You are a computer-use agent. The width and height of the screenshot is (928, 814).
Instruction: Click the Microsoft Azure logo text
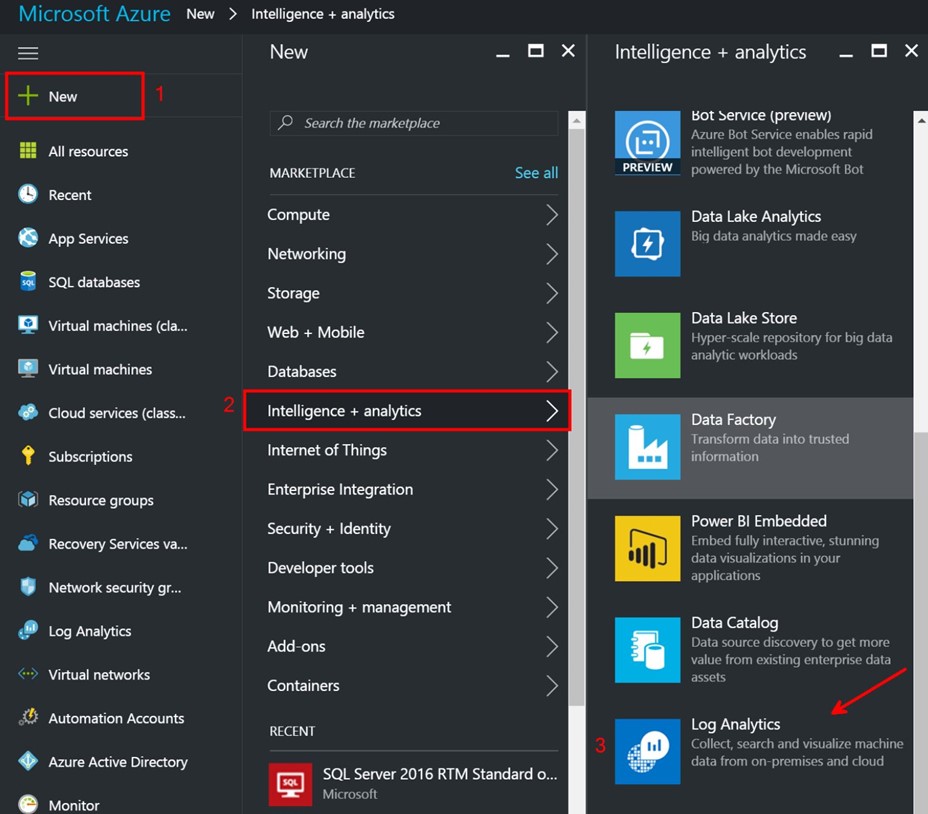[x=95, y=14]
